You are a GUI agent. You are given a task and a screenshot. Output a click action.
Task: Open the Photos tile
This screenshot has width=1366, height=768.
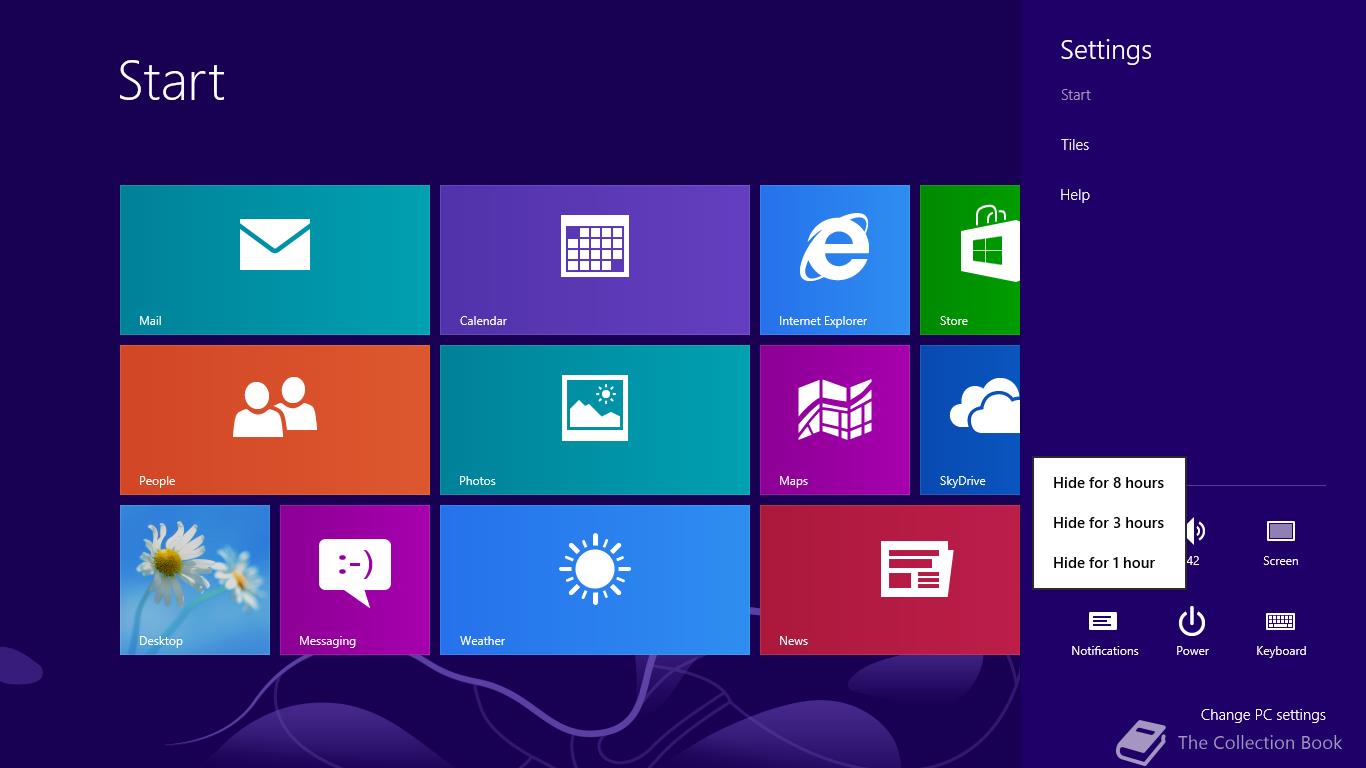pyautogui.click(x=595, y=420)
